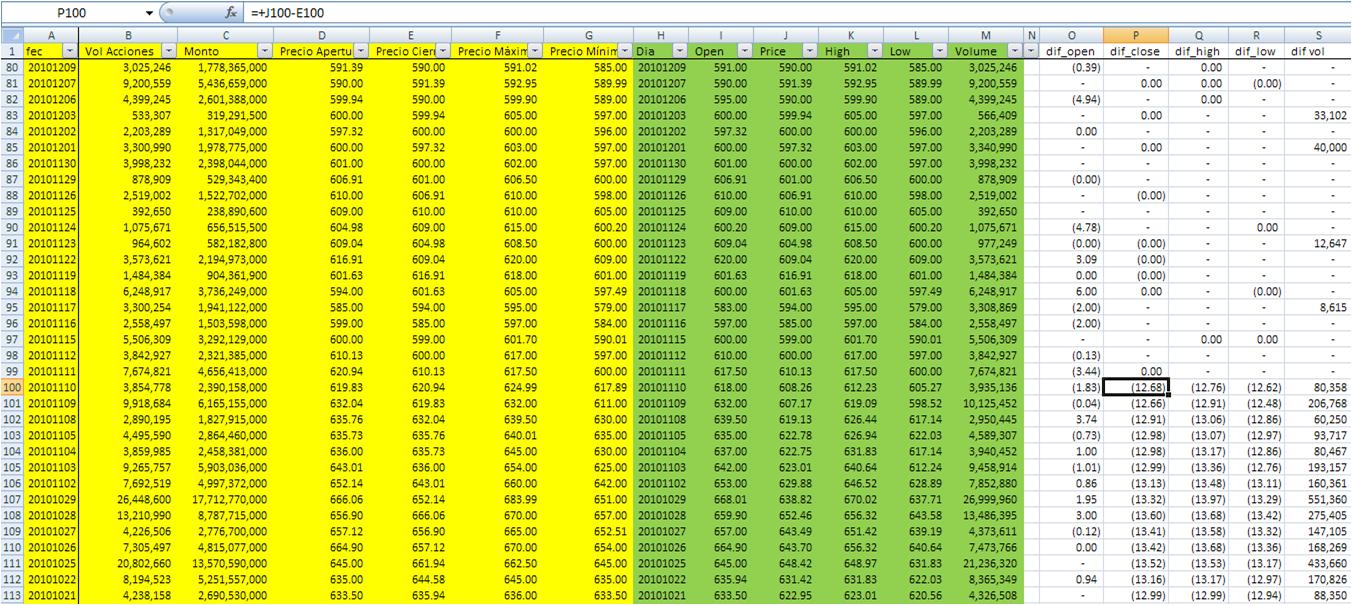The height and width of the screenshot is (605, 1352).
Task: Click Vol Acciones cell 533,307
Action: pos(128,115)
